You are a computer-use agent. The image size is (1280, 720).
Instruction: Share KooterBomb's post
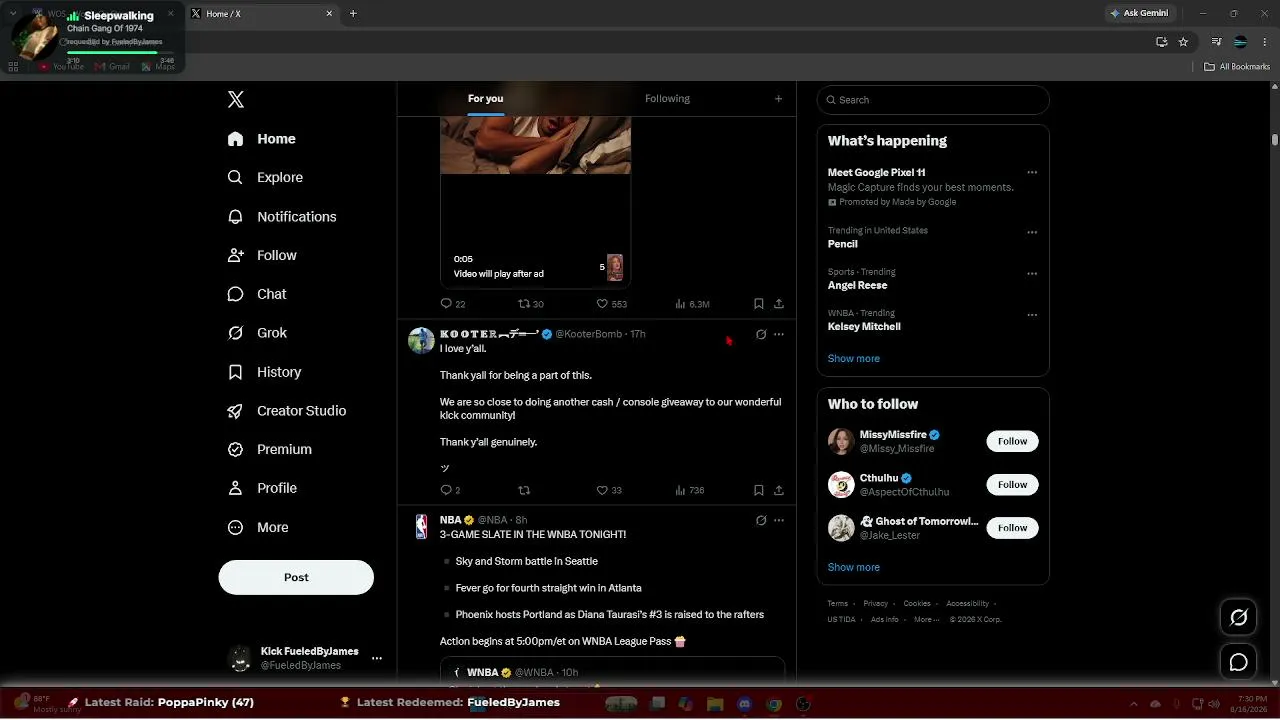coord(779,490)
